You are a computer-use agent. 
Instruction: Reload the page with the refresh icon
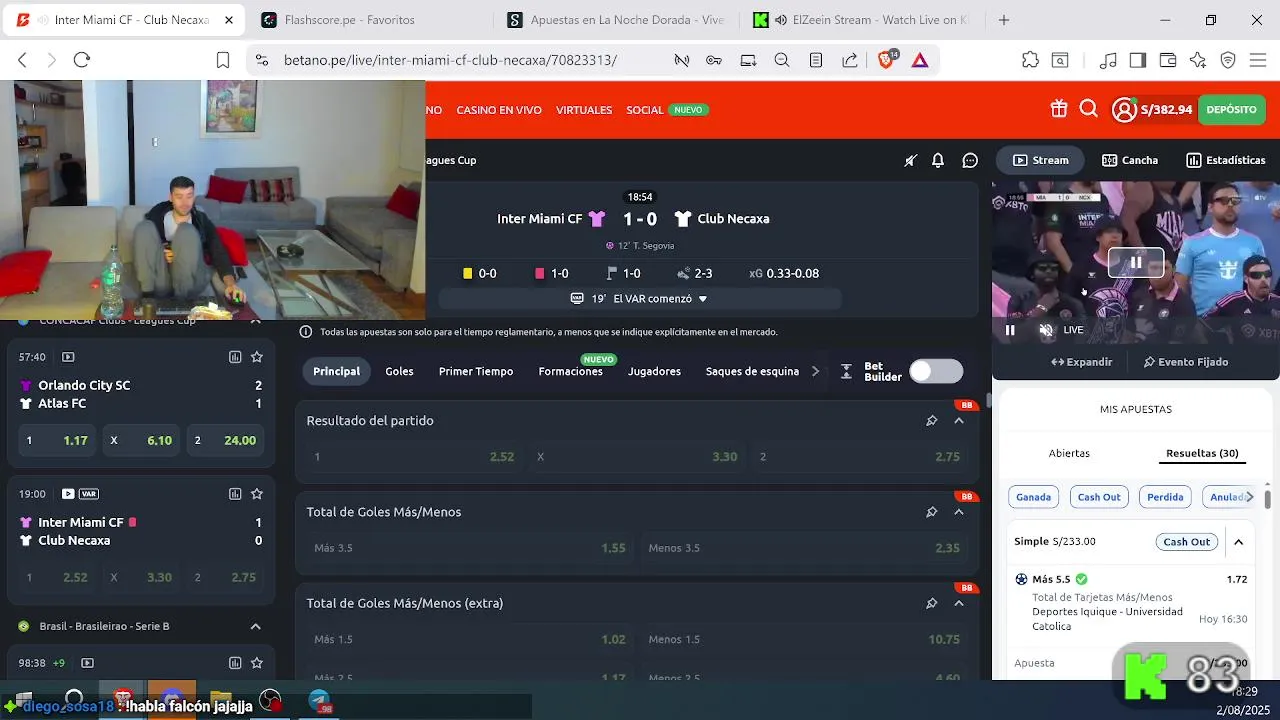point(82,60)
